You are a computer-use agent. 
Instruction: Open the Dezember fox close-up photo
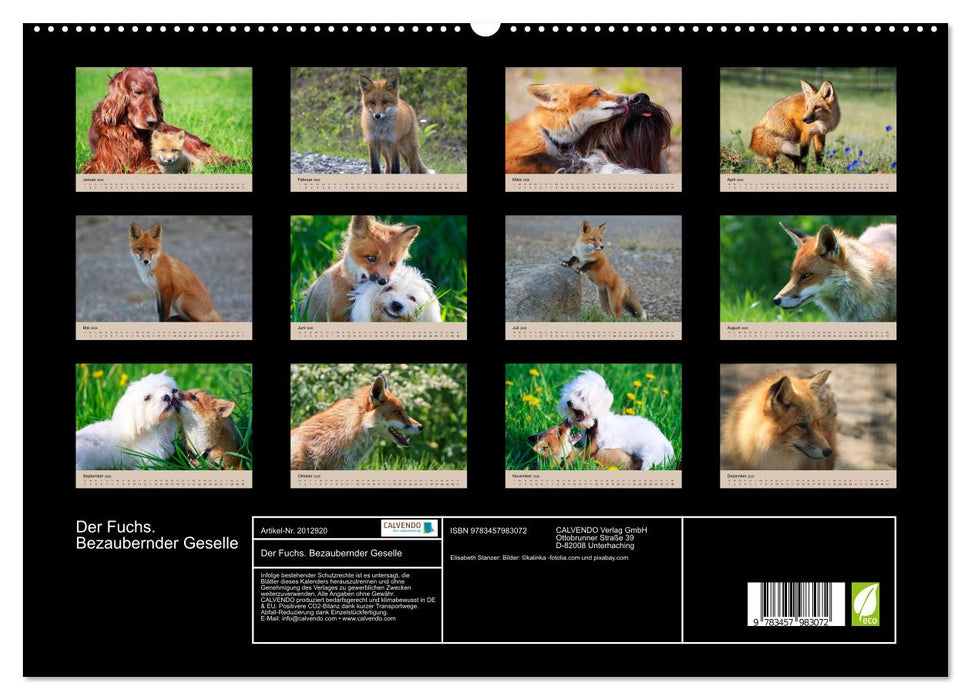pyautogui.click(x=808, y=420)
